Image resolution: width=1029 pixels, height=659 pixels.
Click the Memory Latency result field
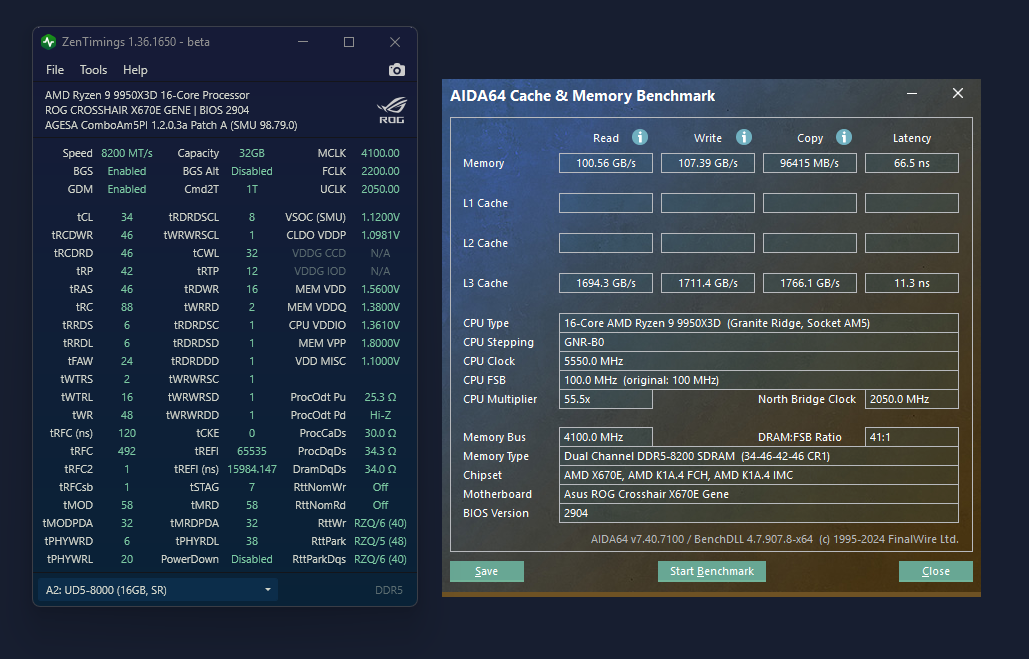911,163
